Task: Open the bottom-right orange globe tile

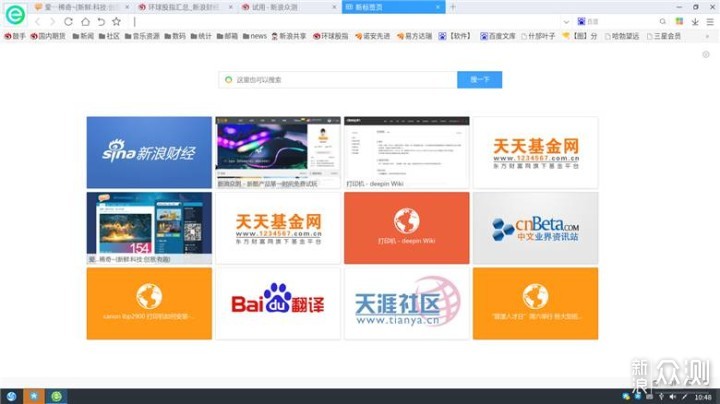Action: pyautogui.click(x=535, y=303)
